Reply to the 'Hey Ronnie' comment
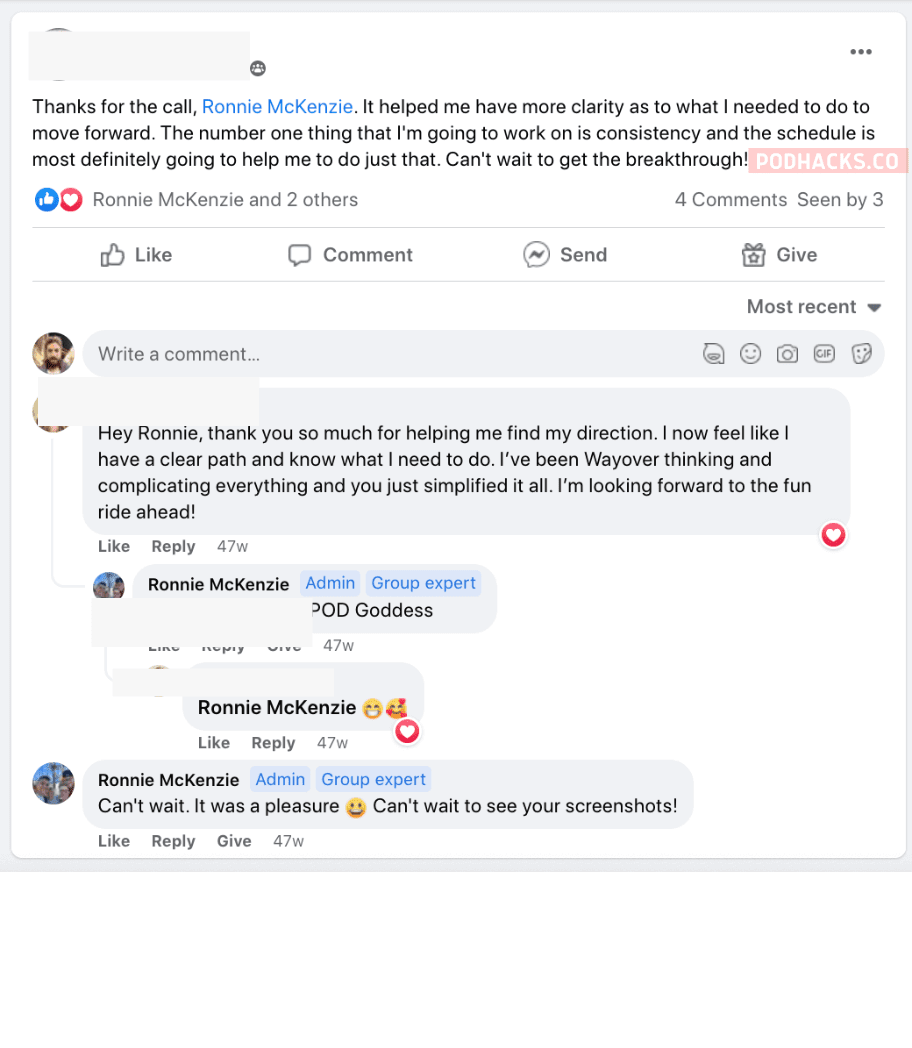Image resolution: width=912 pixels, height=1048 pixels. click(173, 546)
